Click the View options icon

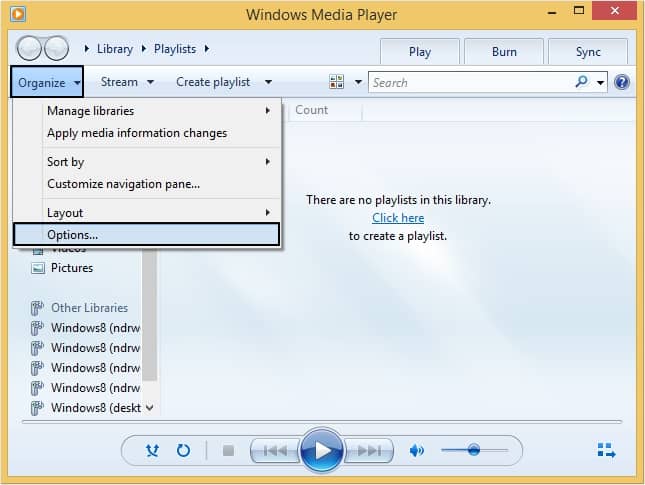tap(336, 82)
